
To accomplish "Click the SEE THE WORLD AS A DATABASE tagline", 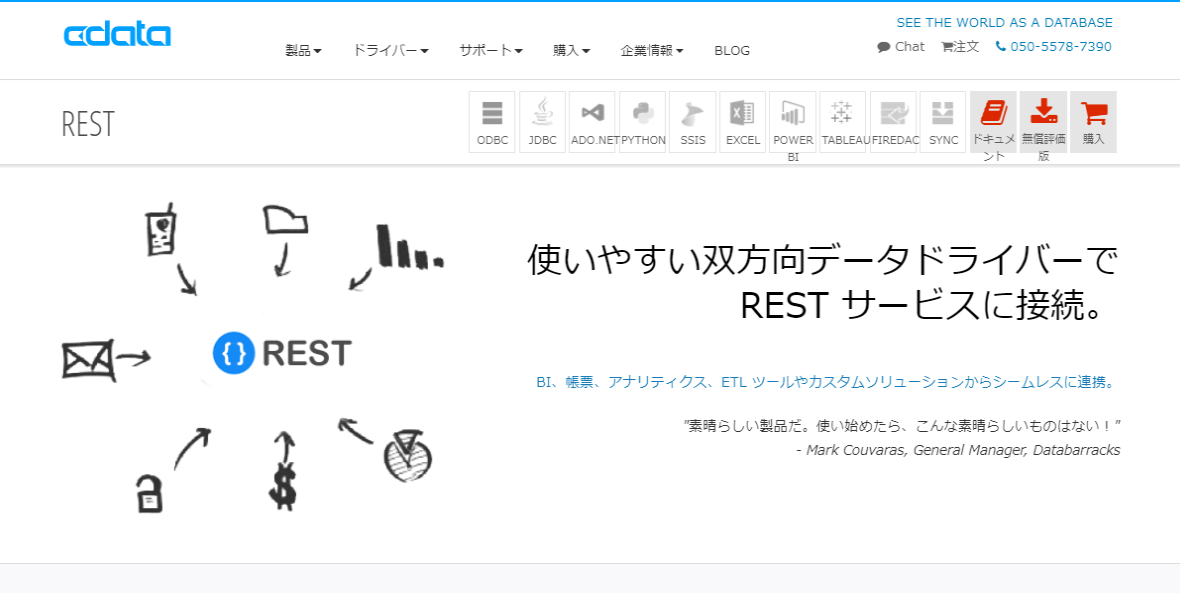I will click(x=1005, y=23).
